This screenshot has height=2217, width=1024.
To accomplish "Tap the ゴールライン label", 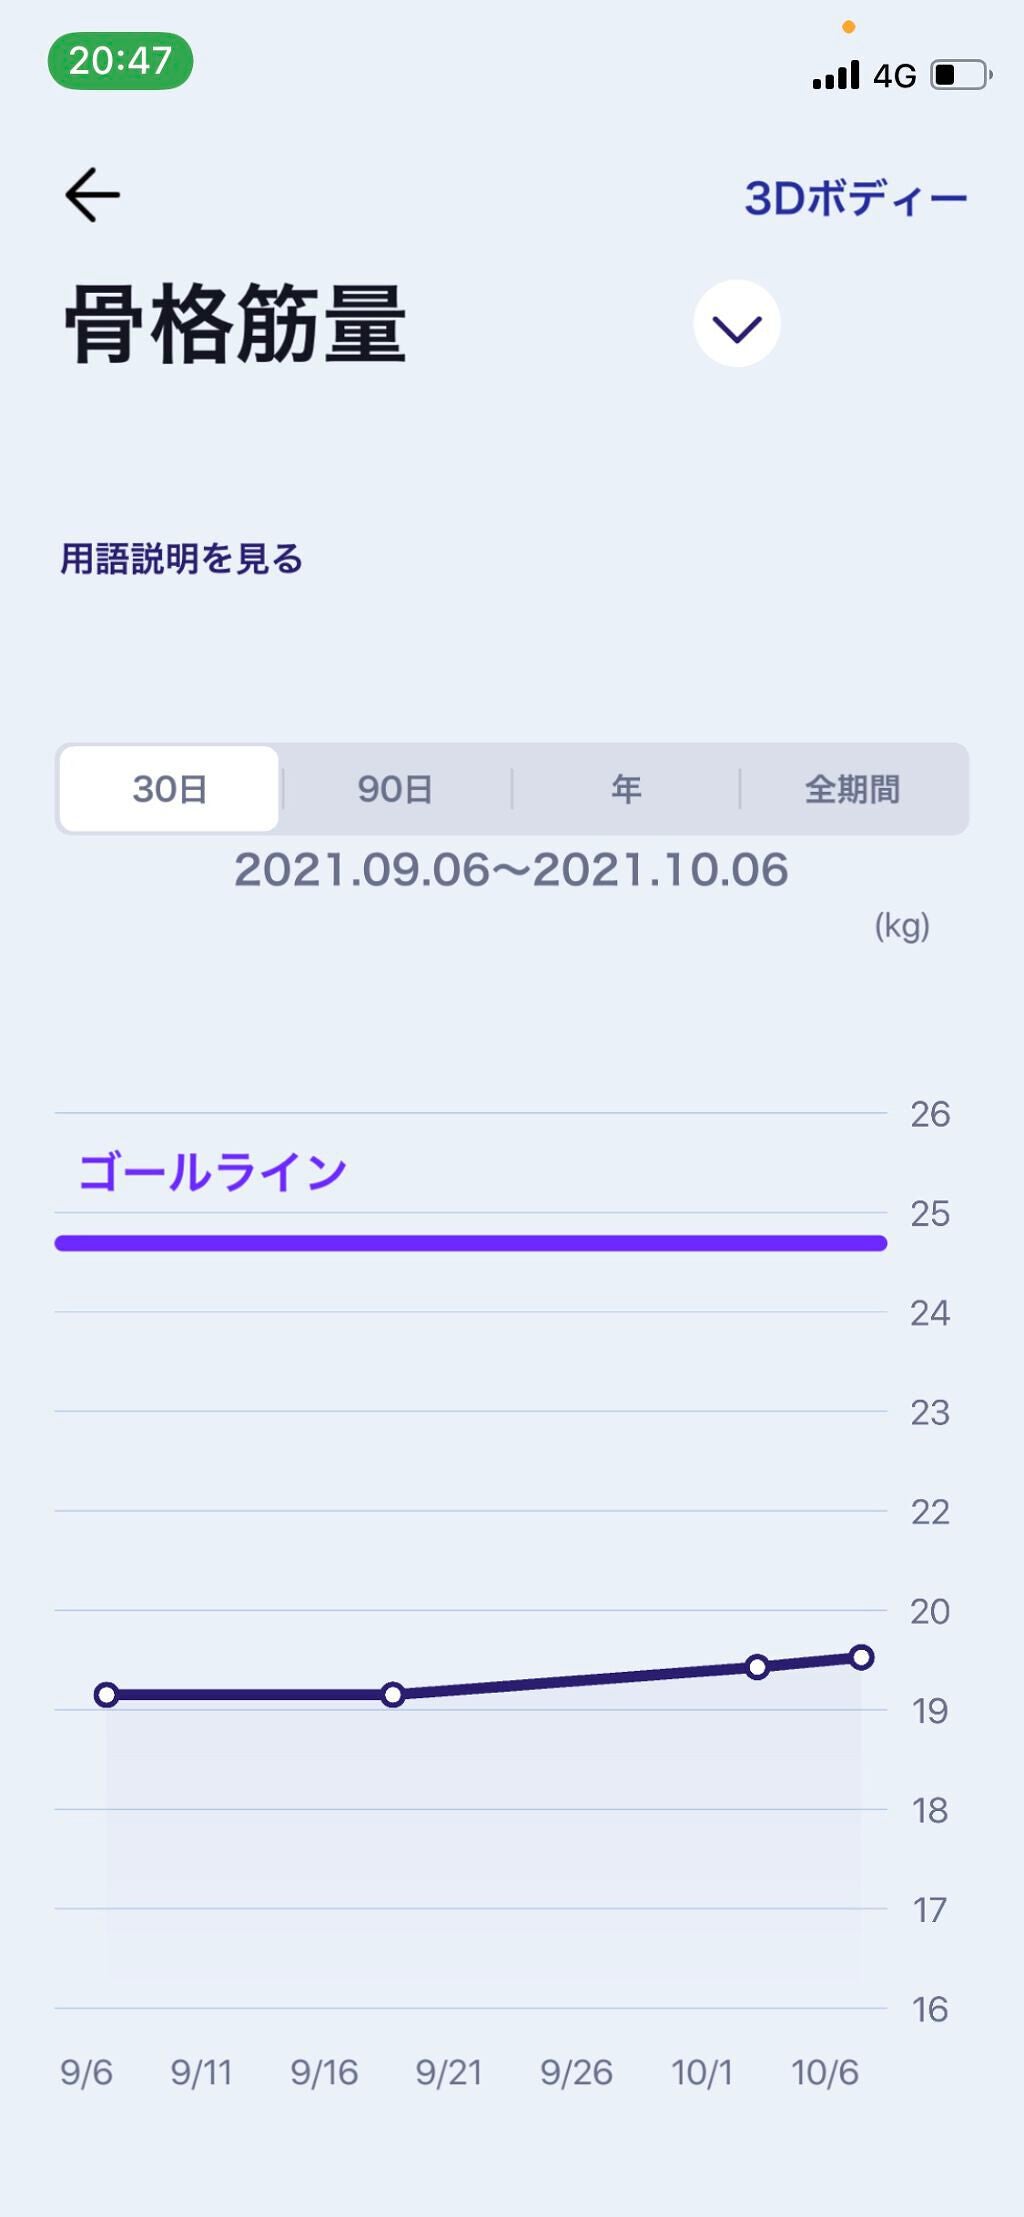I will pos(213,1172).
